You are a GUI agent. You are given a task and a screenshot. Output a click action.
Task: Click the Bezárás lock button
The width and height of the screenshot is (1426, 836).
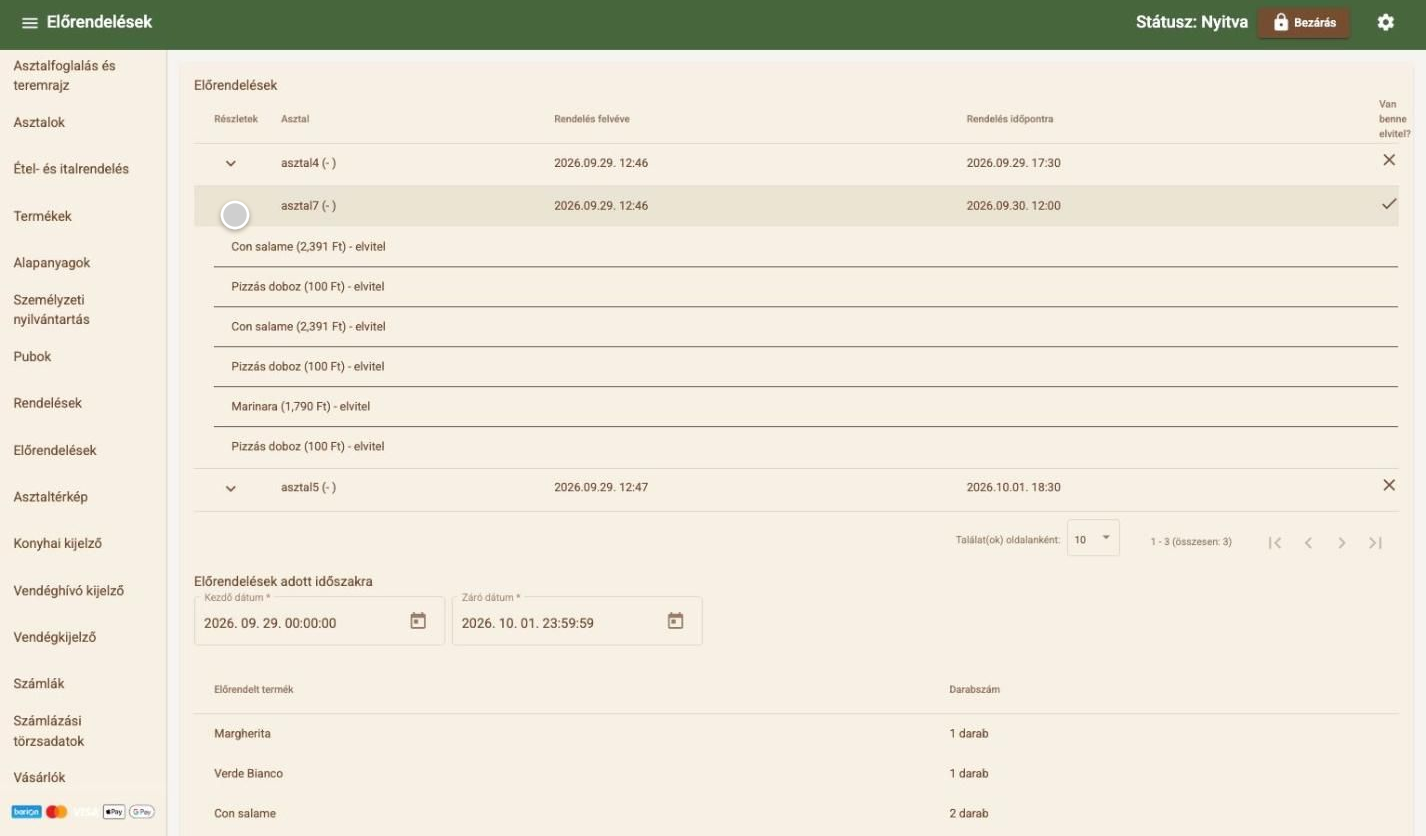pyautogui.click(x=1304, y=22)
